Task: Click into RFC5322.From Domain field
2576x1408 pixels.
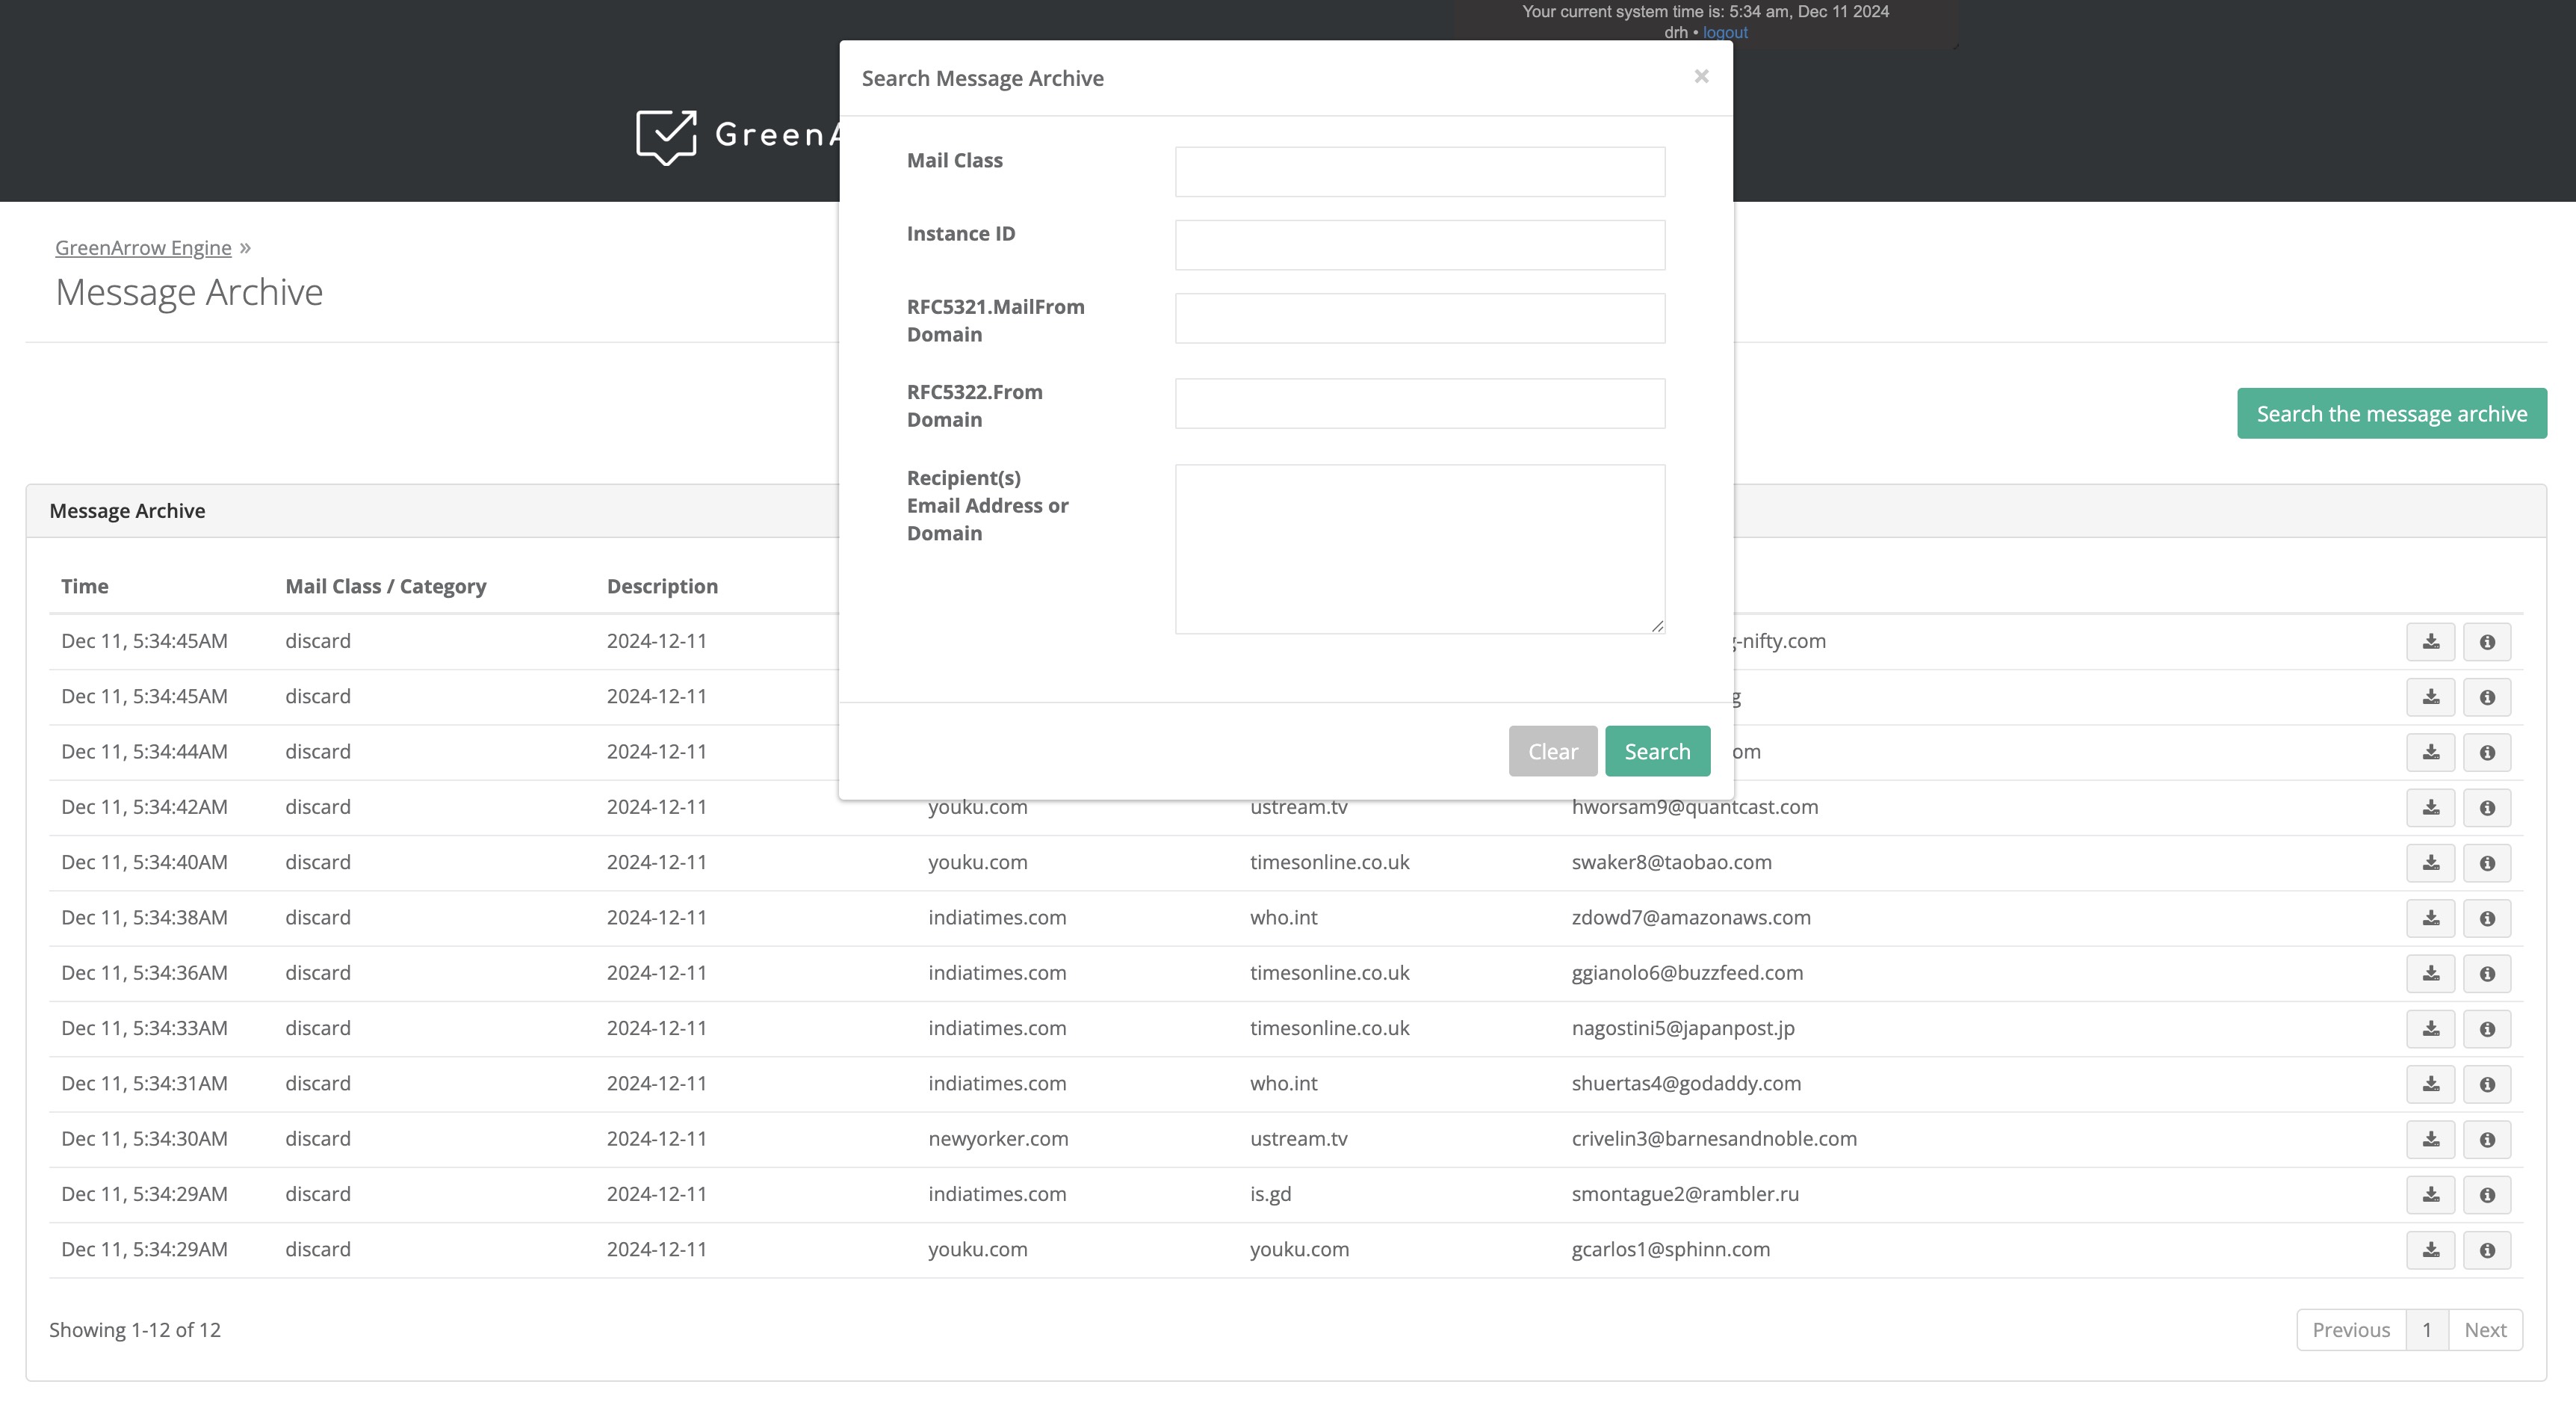Action: (x=1419, y=403)
